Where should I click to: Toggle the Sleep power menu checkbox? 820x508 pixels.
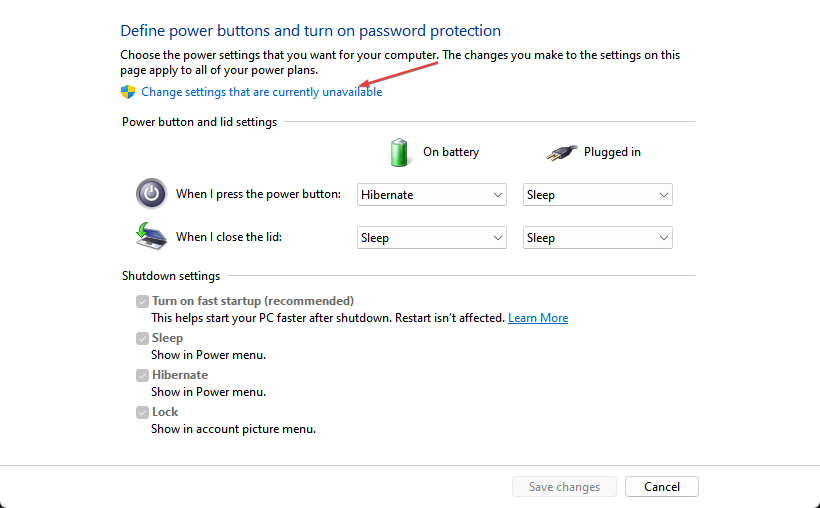(x=142, y=338)
